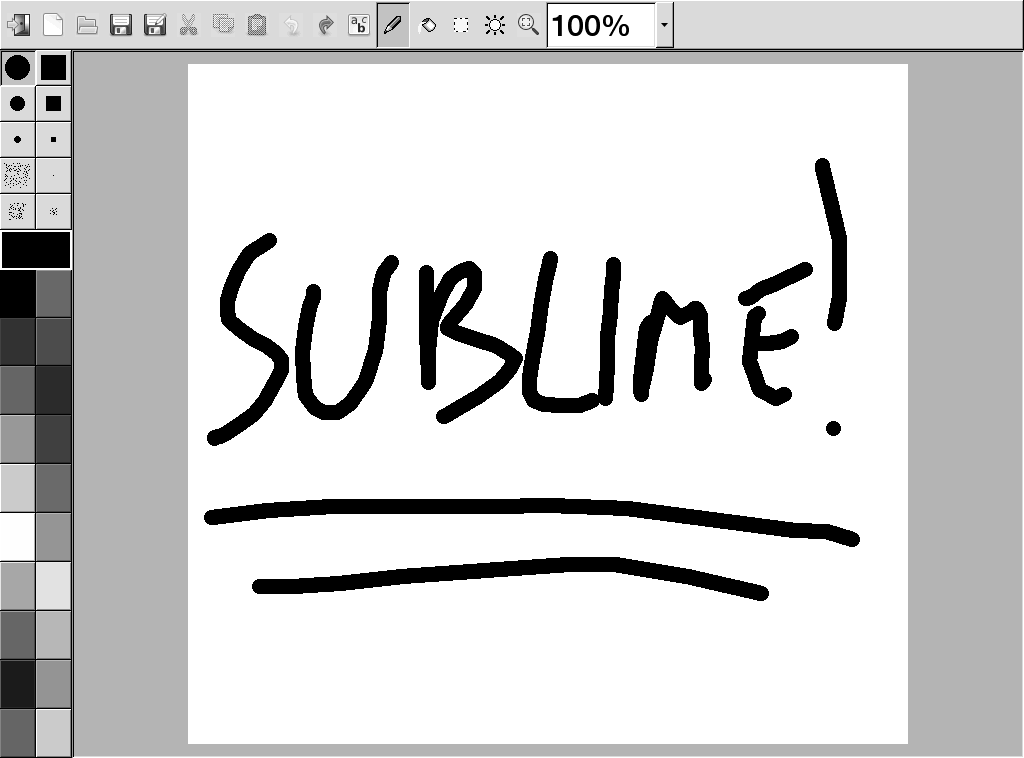Click the wide black current-color box

(x=36, y=249)
